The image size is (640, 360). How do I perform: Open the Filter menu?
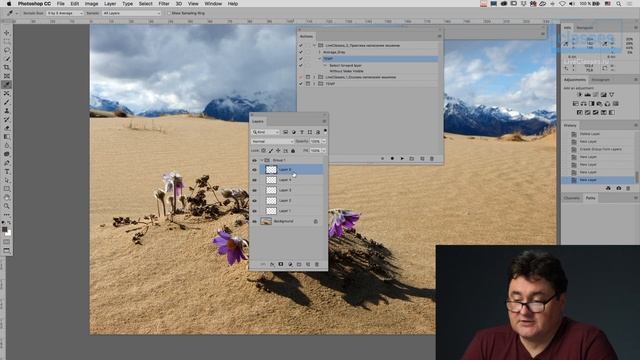click(x=164, y=4)
